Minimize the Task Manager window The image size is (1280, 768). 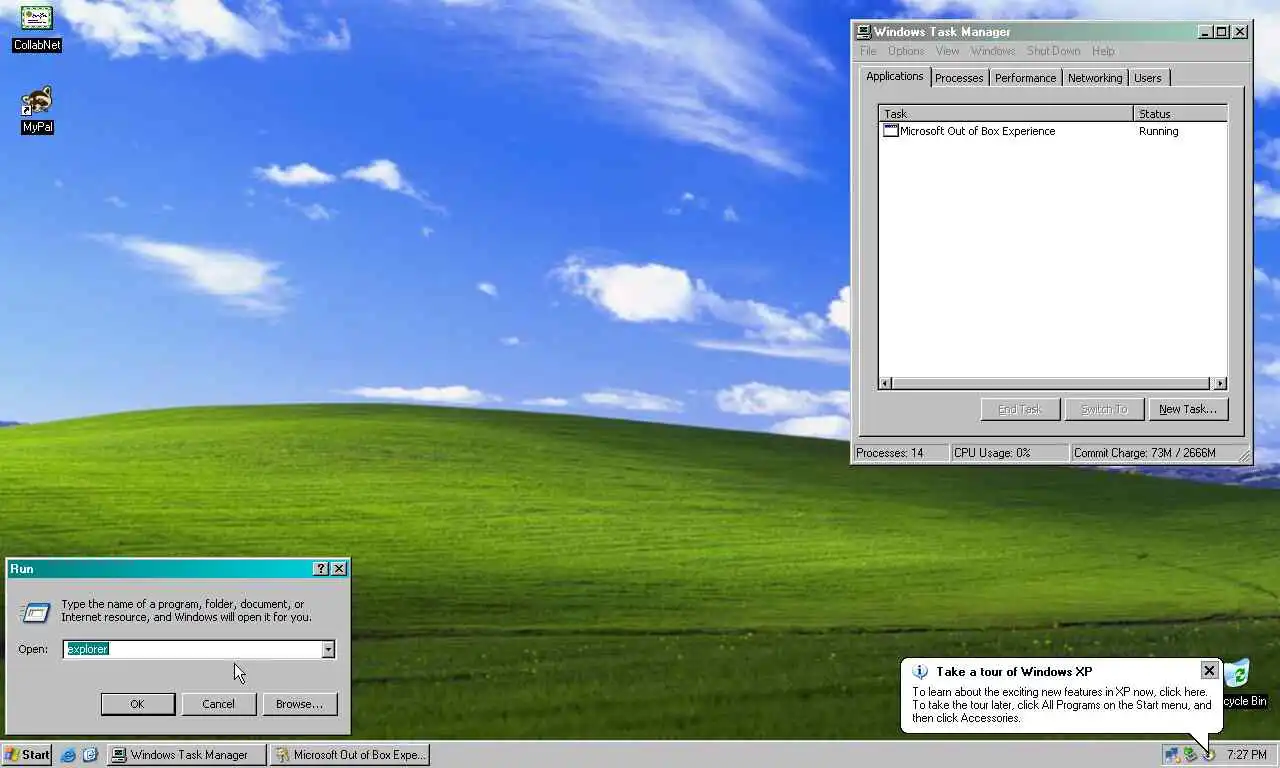1206,32
